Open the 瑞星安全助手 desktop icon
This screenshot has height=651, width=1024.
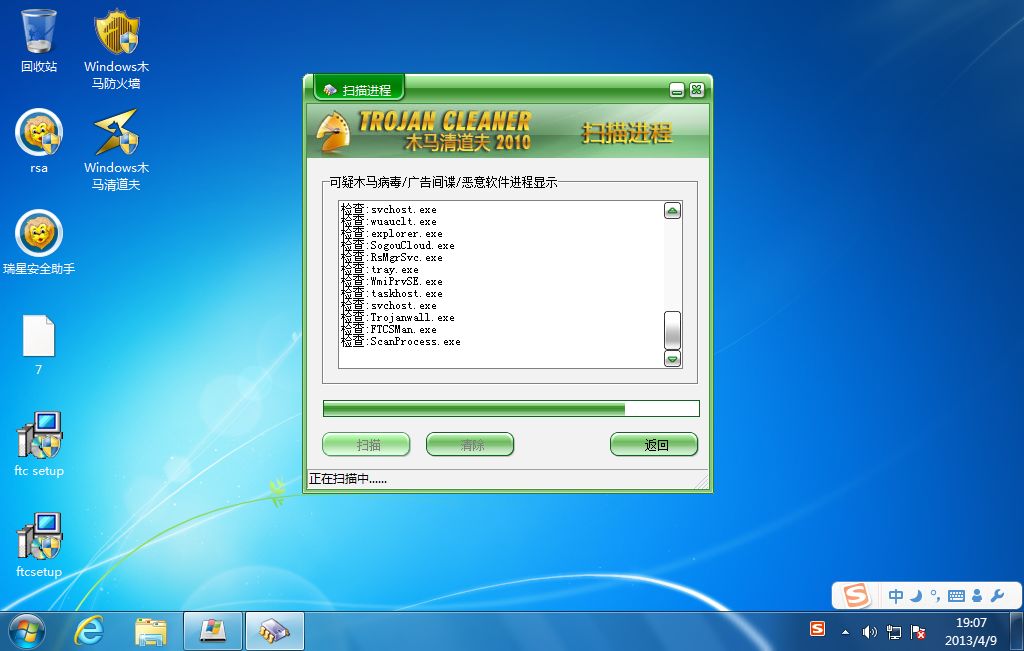(x=39, y=242)
